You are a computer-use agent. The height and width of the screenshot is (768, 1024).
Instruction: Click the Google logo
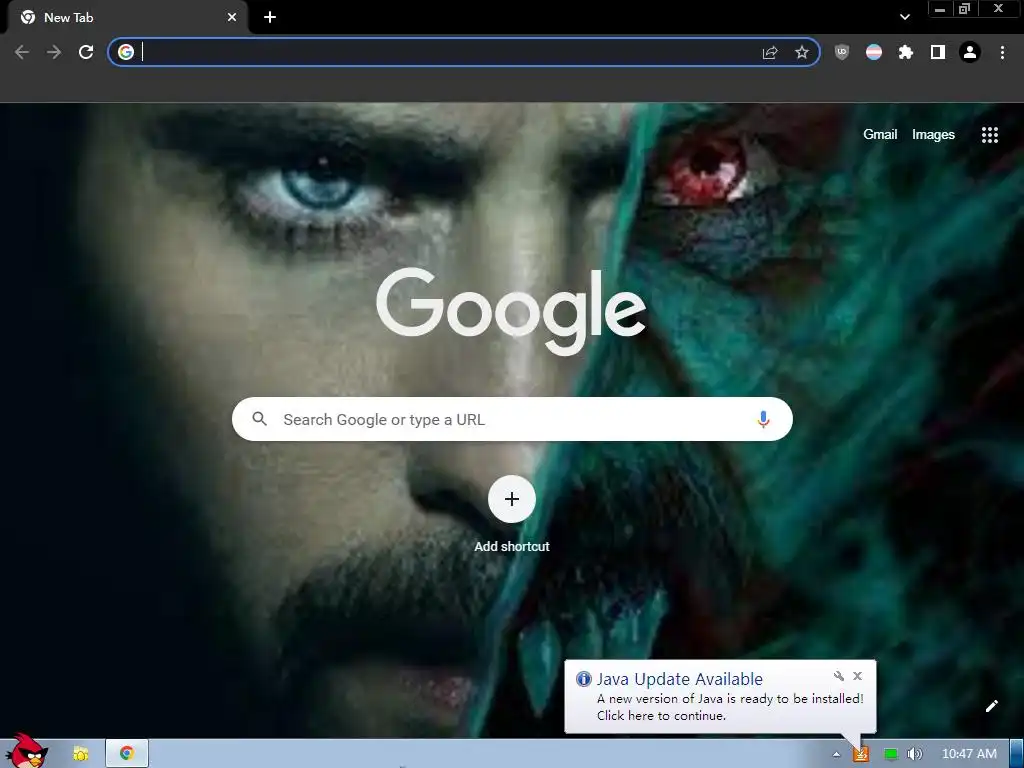click(511, 311)
